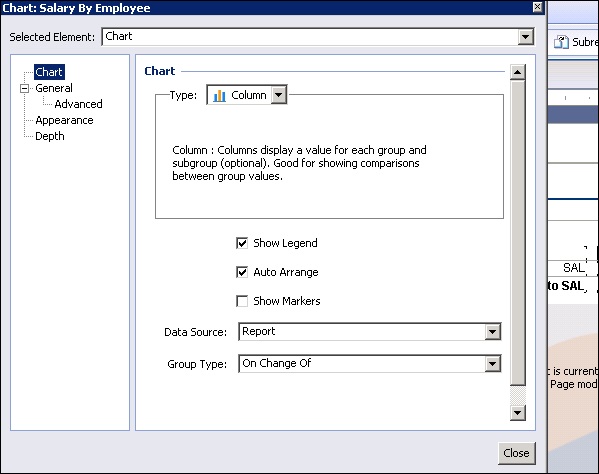Go to the Depth settings page
The height and width of the screenshot is (474, 599).
(x=50, y=136)
